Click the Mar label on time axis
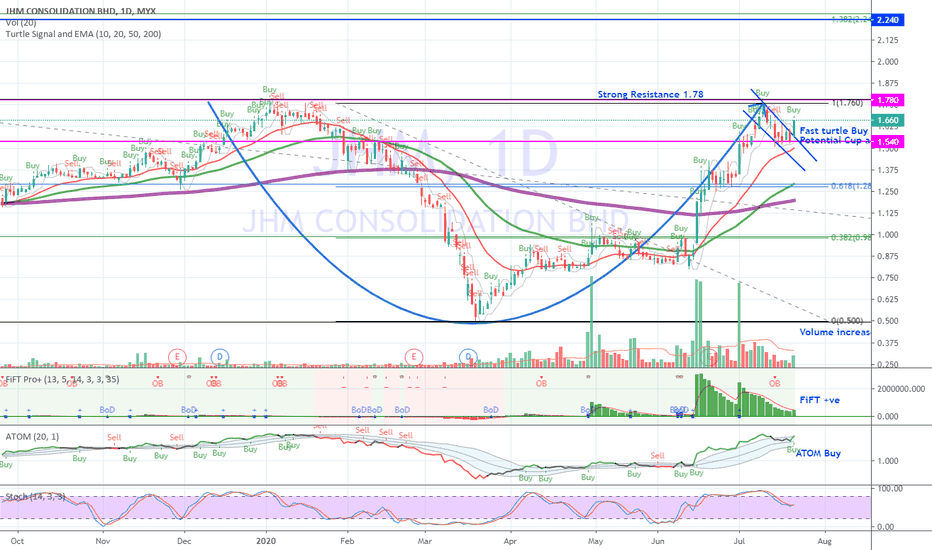932x550 pixels. (x=424, y=541)
